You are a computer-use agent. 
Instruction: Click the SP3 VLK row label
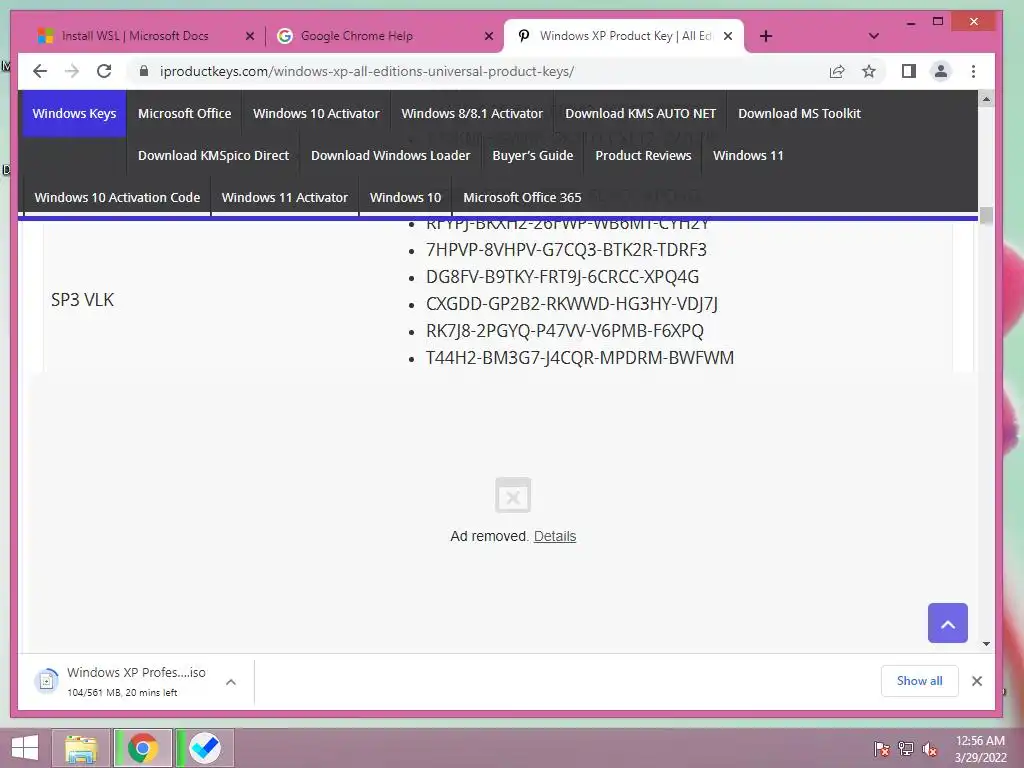tap(82, 300)
